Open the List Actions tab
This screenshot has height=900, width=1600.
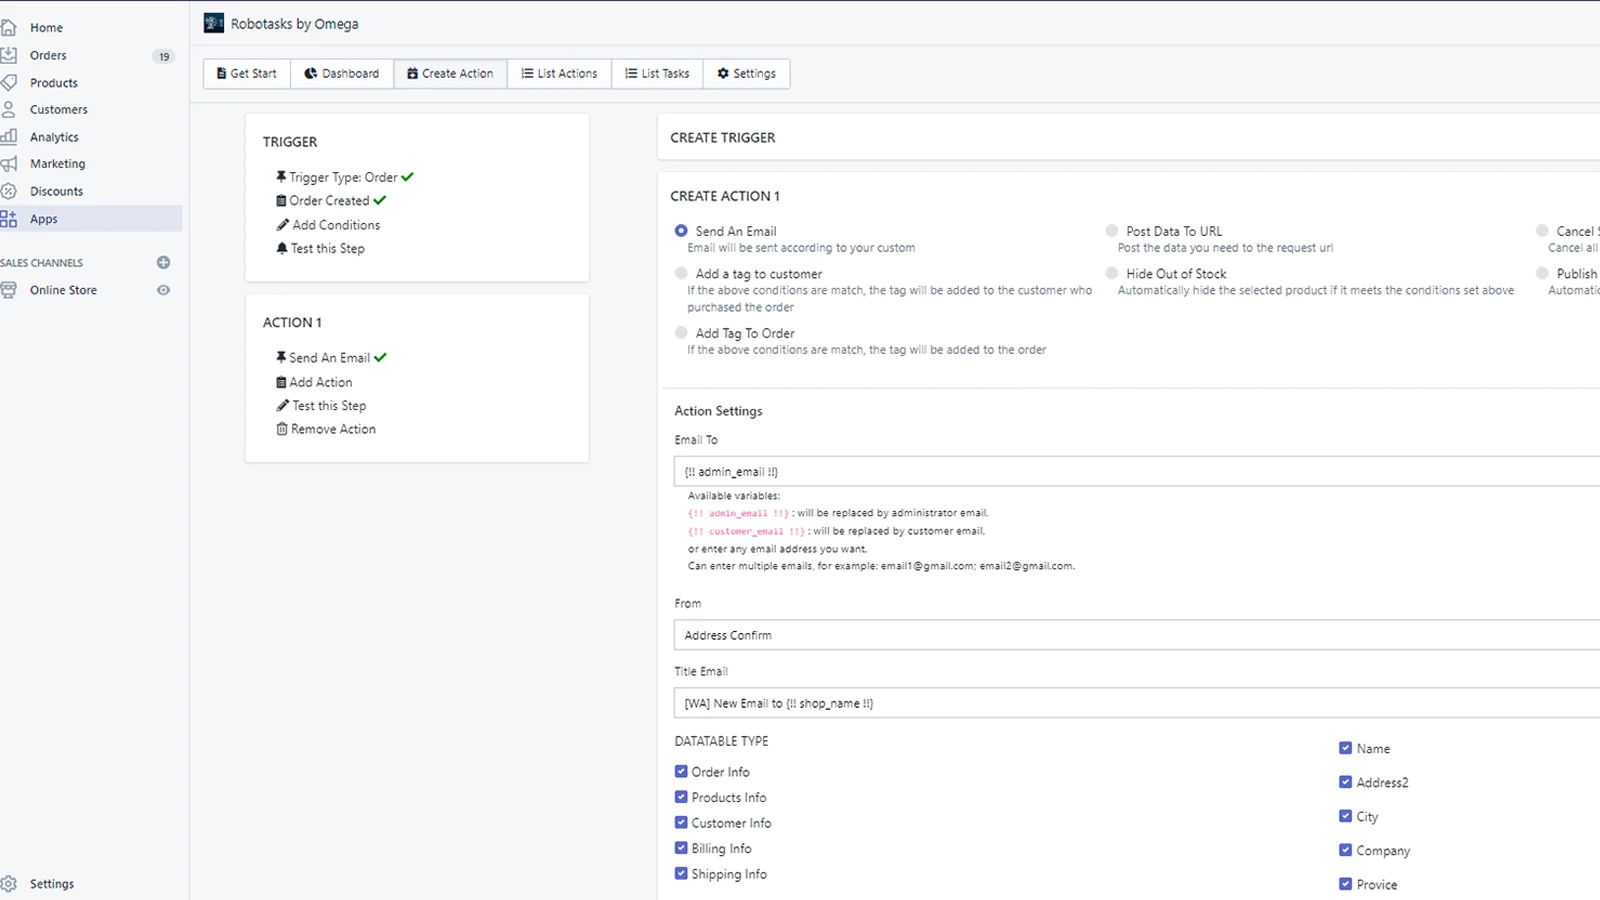pos(559,73)
